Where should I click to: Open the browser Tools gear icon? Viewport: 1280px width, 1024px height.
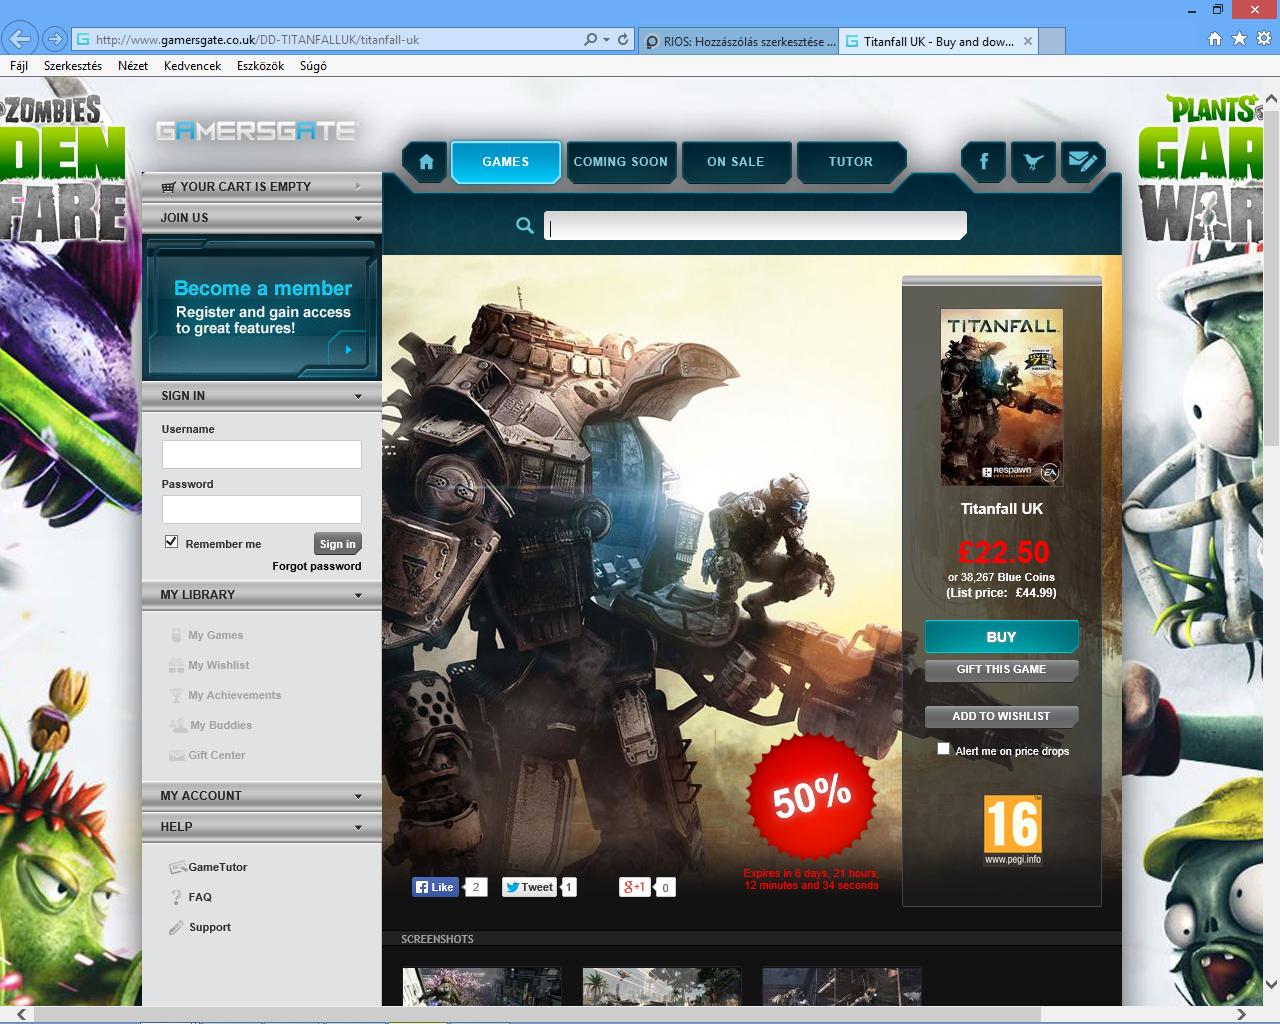coord(1263,39)
